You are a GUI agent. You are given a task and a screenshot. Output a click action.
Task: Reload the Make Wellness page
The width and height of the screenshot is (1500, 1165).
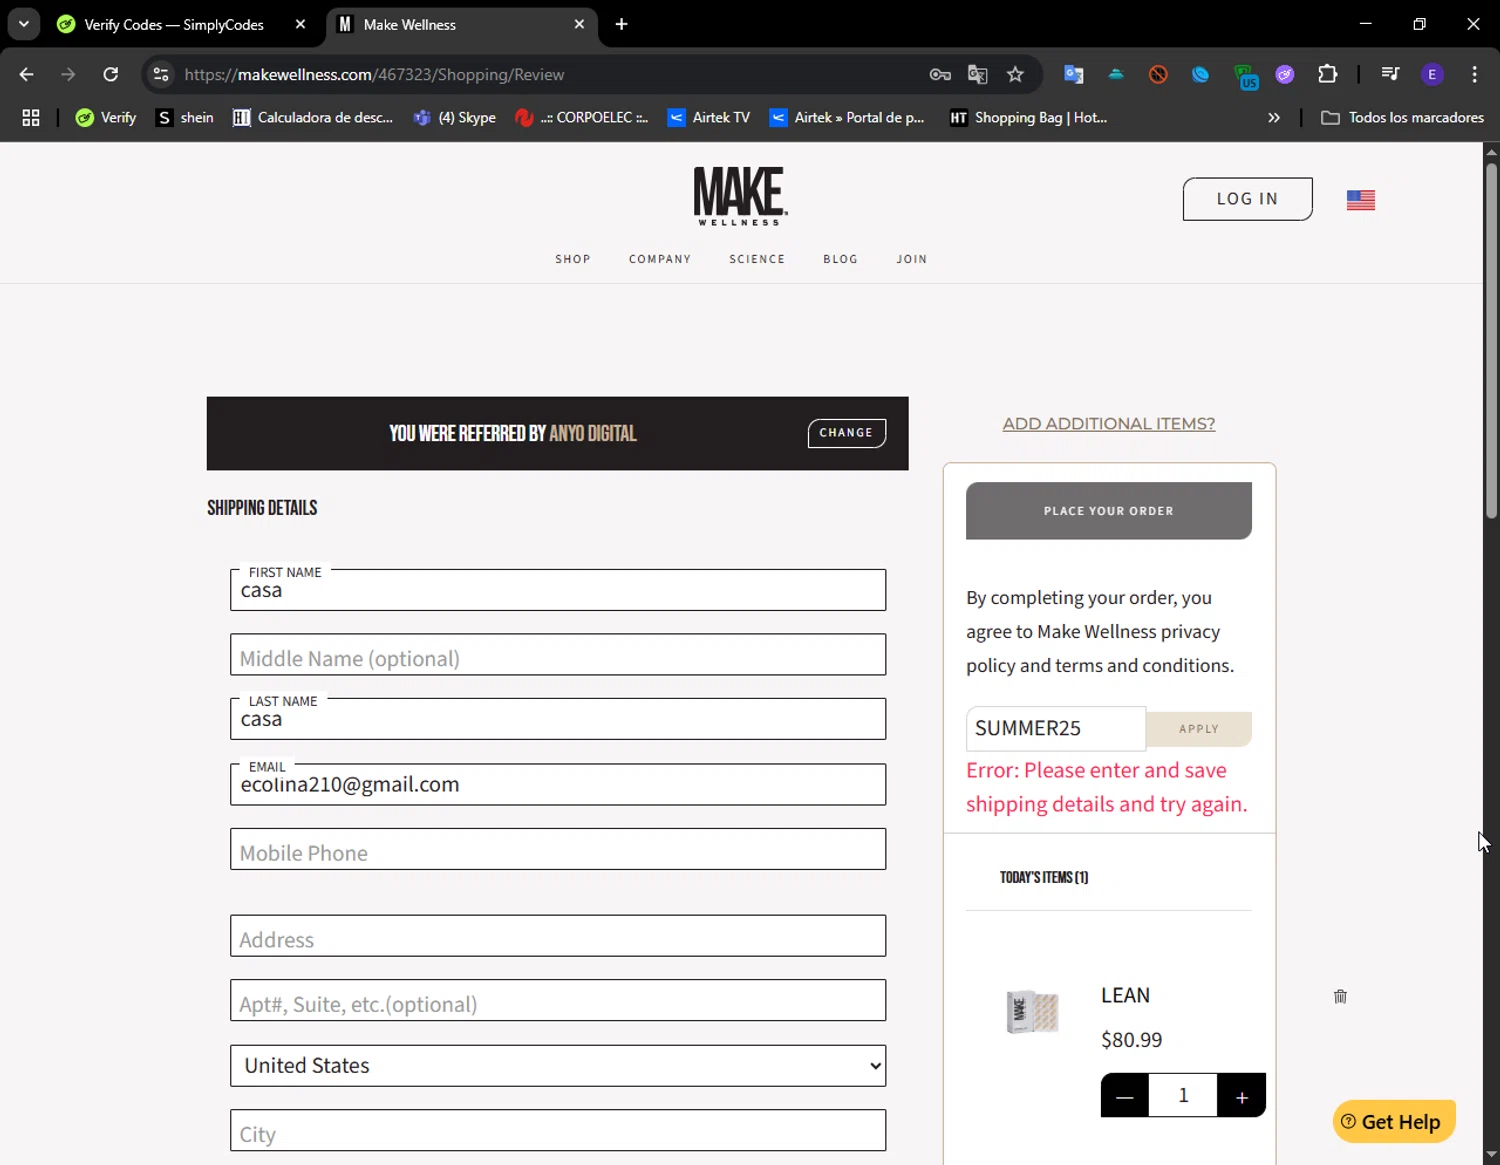click(x=111, y=74)
